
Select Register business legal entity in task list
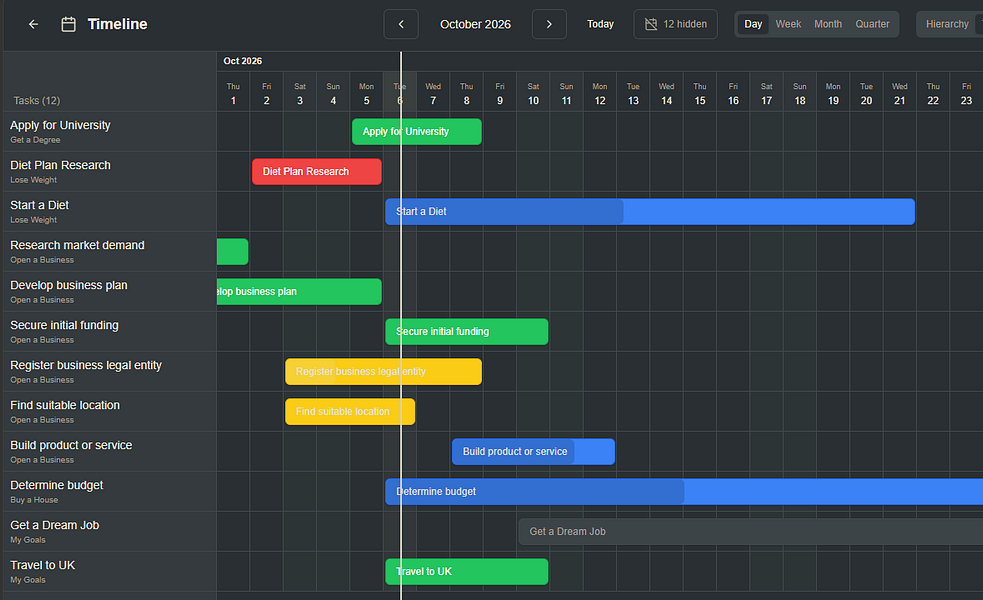[x=86, y=366]
